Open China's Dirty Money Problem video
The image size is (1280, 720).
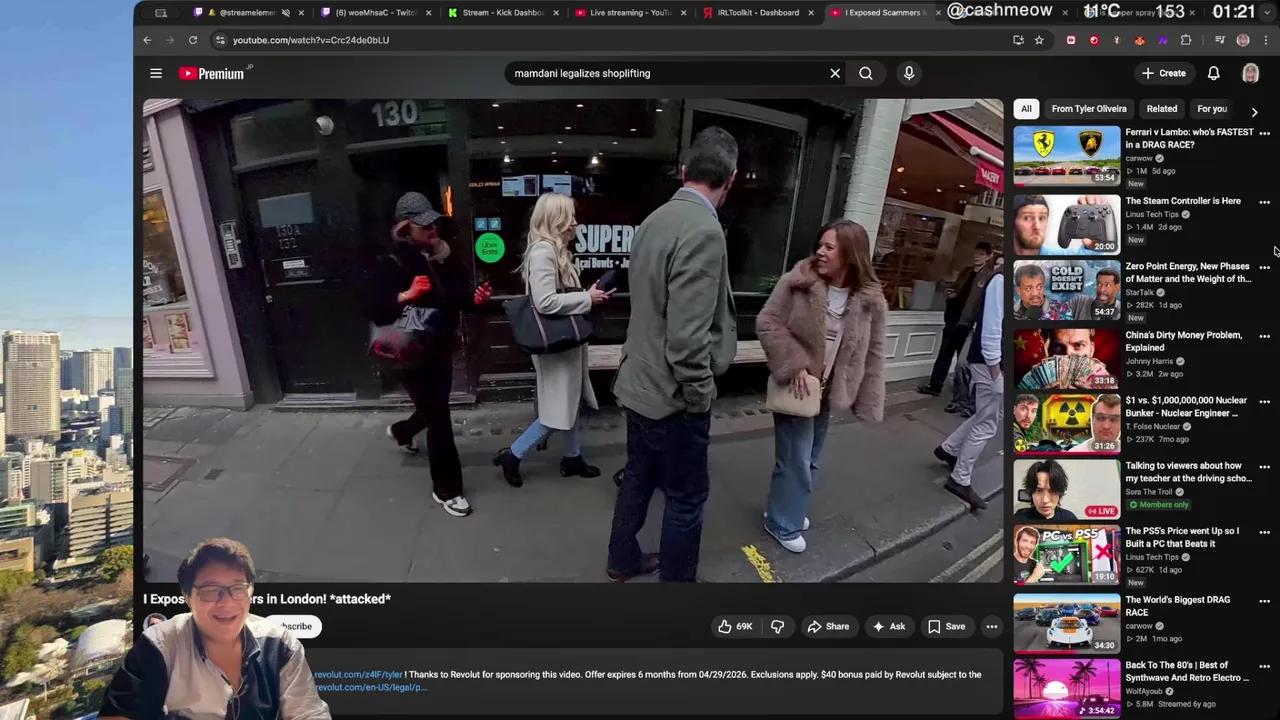(1184, 341)
